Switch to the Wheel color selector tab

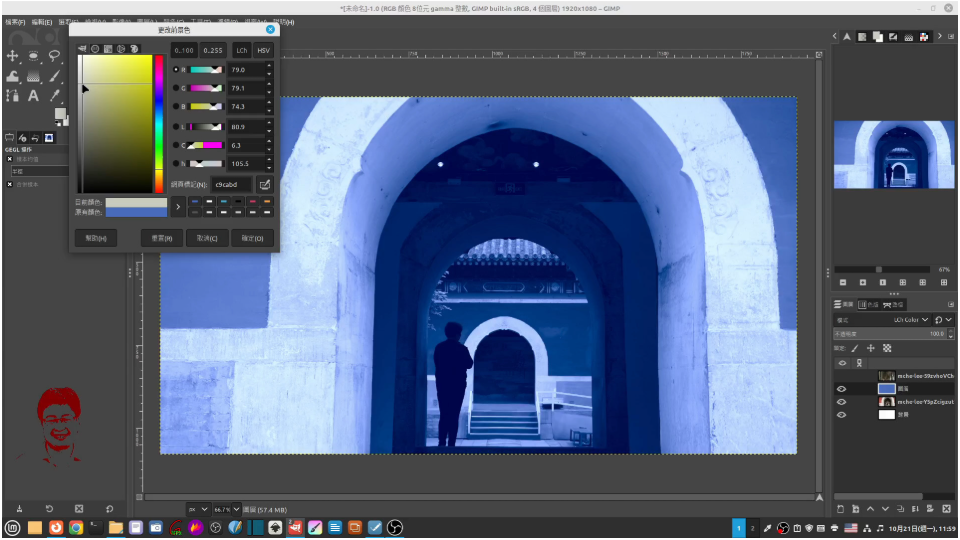tap(121, 49)
